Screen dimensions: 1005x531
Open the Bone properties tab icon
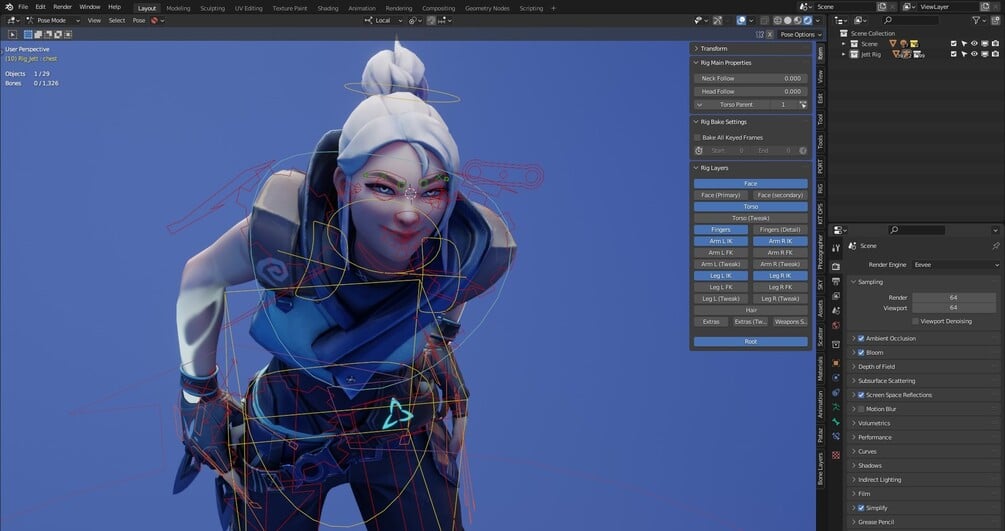[836, 421]
